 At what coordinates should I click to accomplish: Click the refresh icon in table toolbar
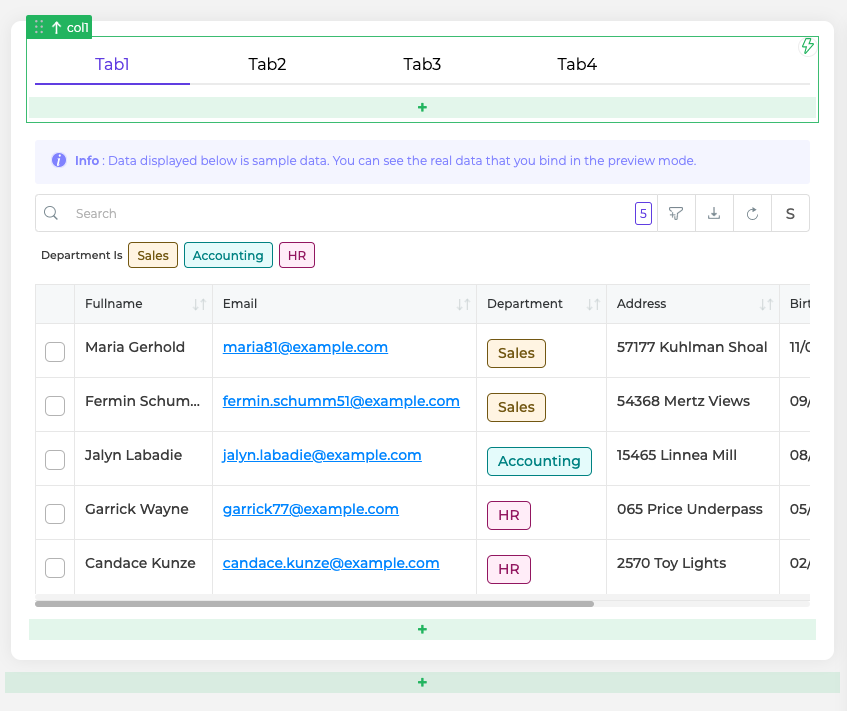(752, 213)
